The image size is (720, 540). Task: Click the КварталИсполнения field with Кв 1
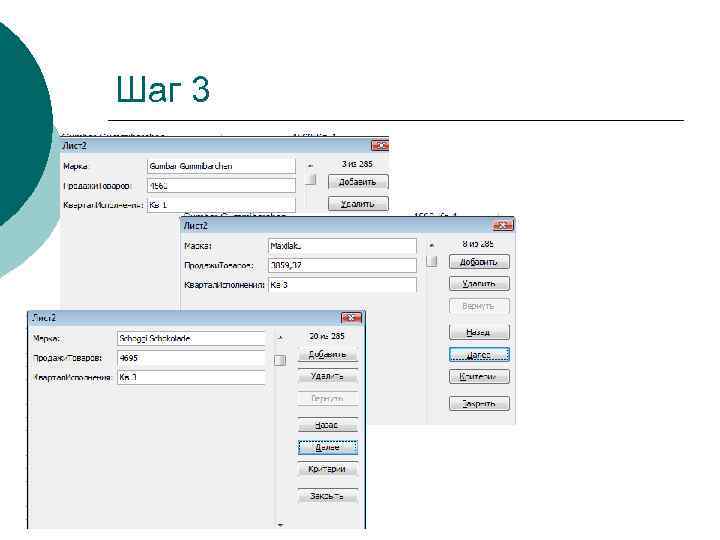221,205
